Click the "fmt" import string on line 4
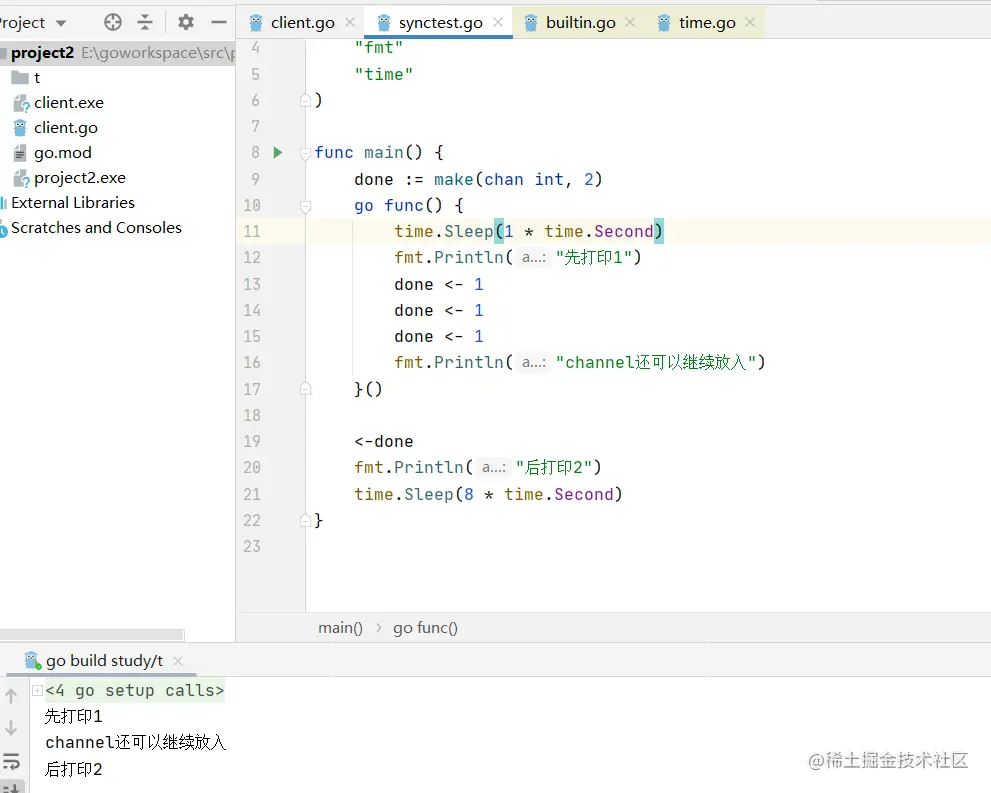Screen dimensions: 991x793 click(x=379, y=47)
